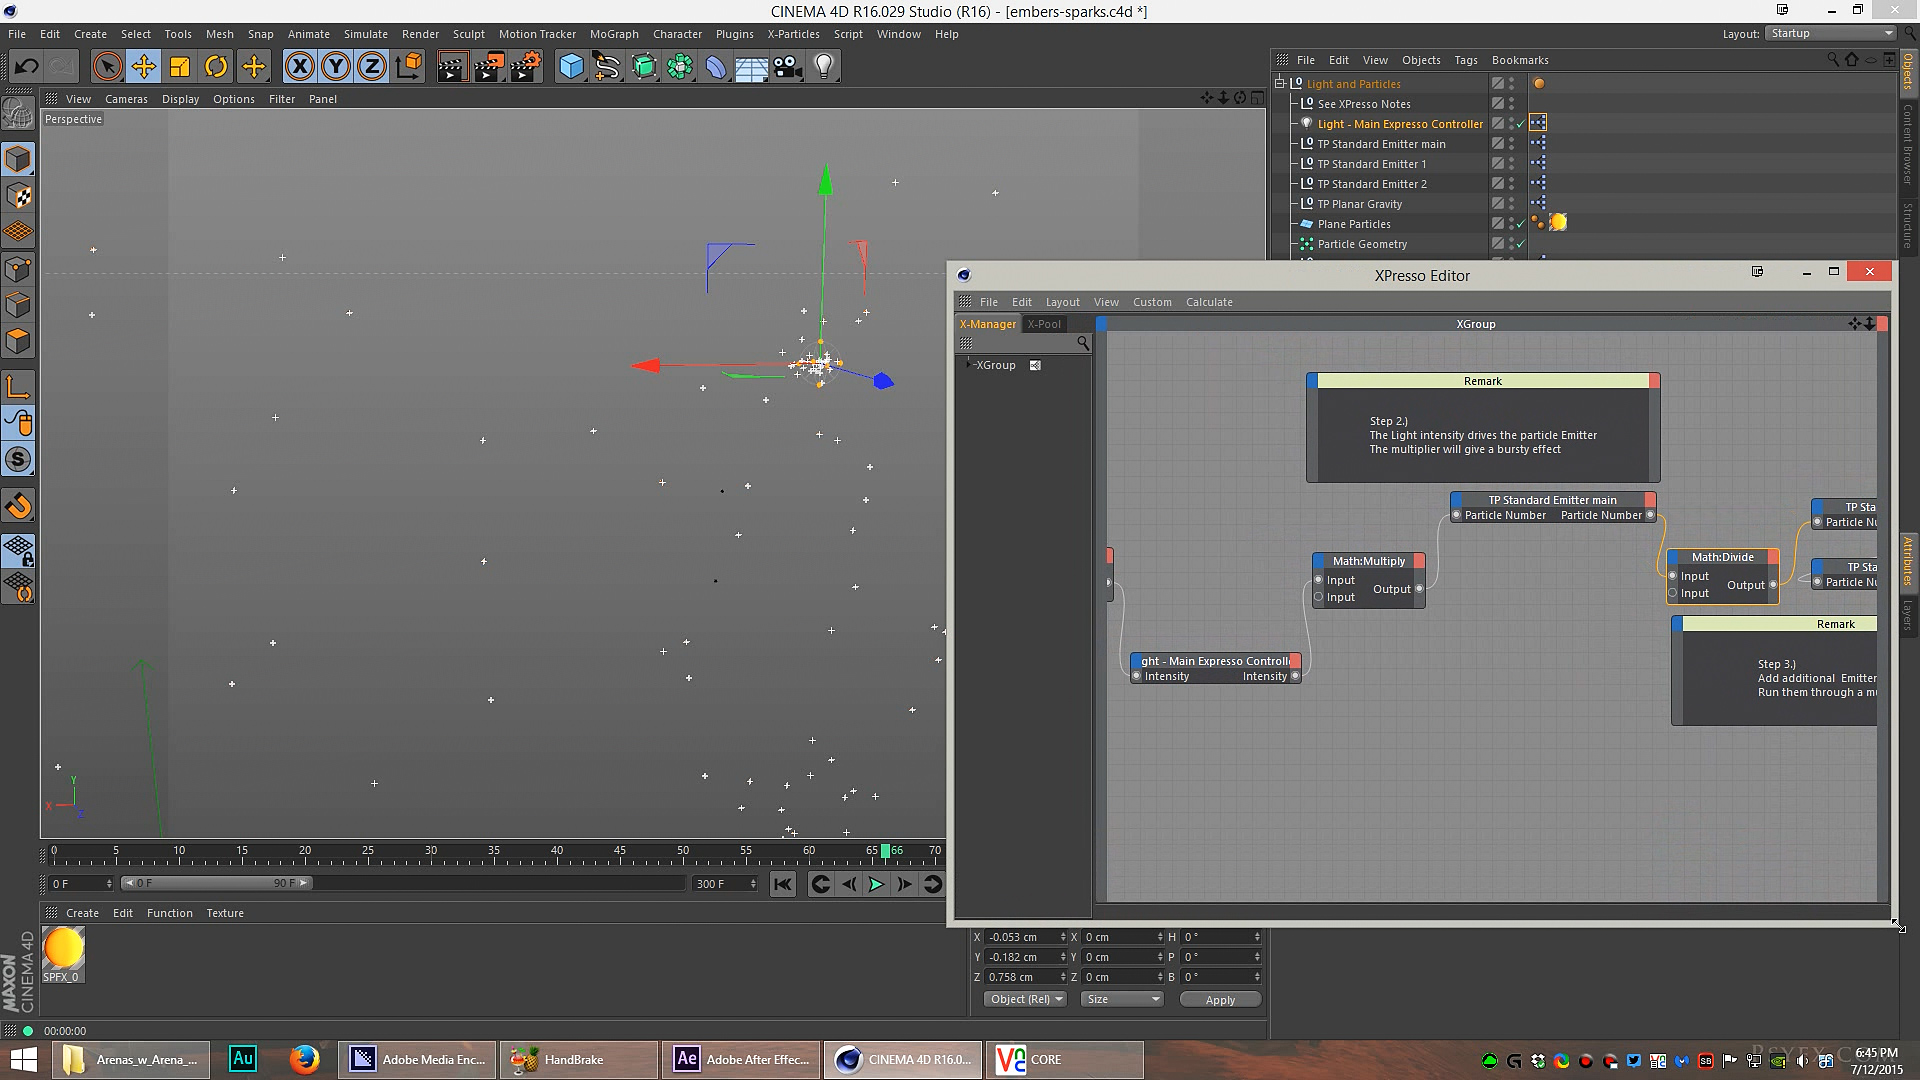This screenshot has width=1920, height=1080.
Task: Toggle enable checkmark for Plane Particles
Action: click(1520, 224)
